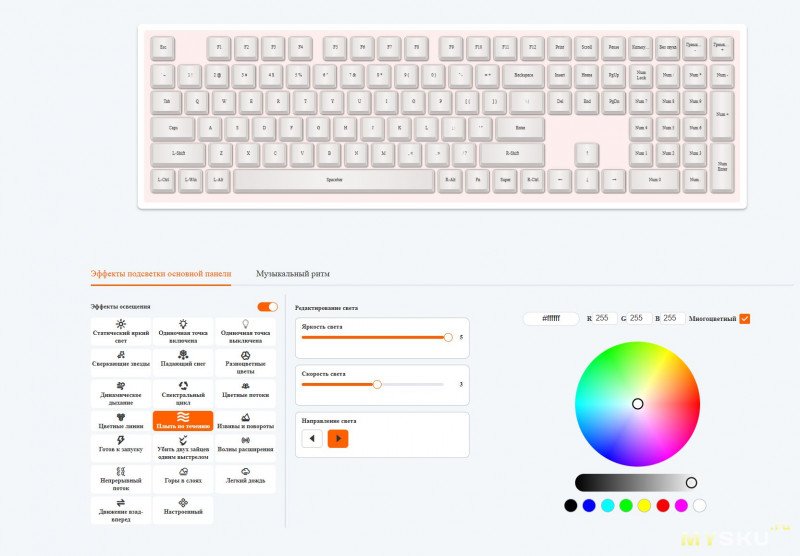Set light direction to left arrow
Image resolution: width=800 pixels, height=556 pixels.
click(x=312, y=438)
